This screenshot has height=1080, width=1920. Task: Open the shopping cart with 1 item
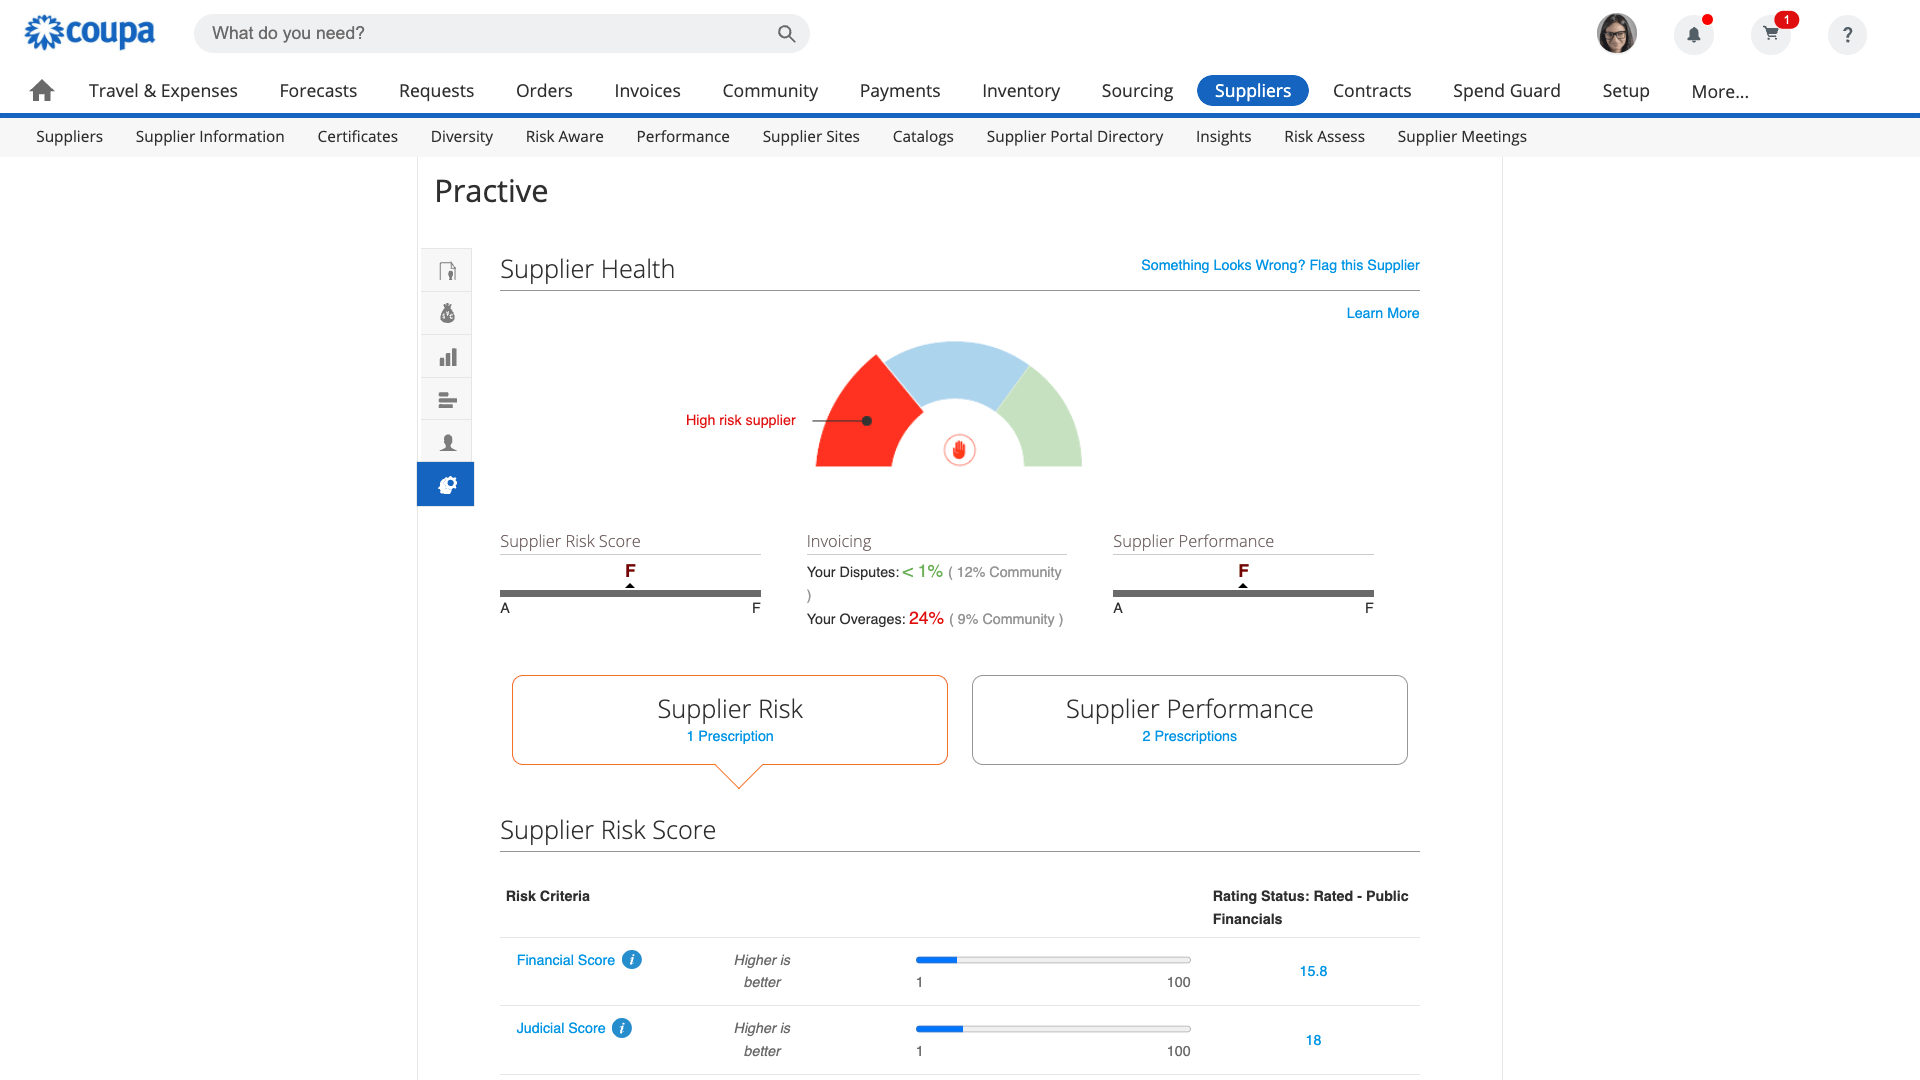[x=1771, y=33]
